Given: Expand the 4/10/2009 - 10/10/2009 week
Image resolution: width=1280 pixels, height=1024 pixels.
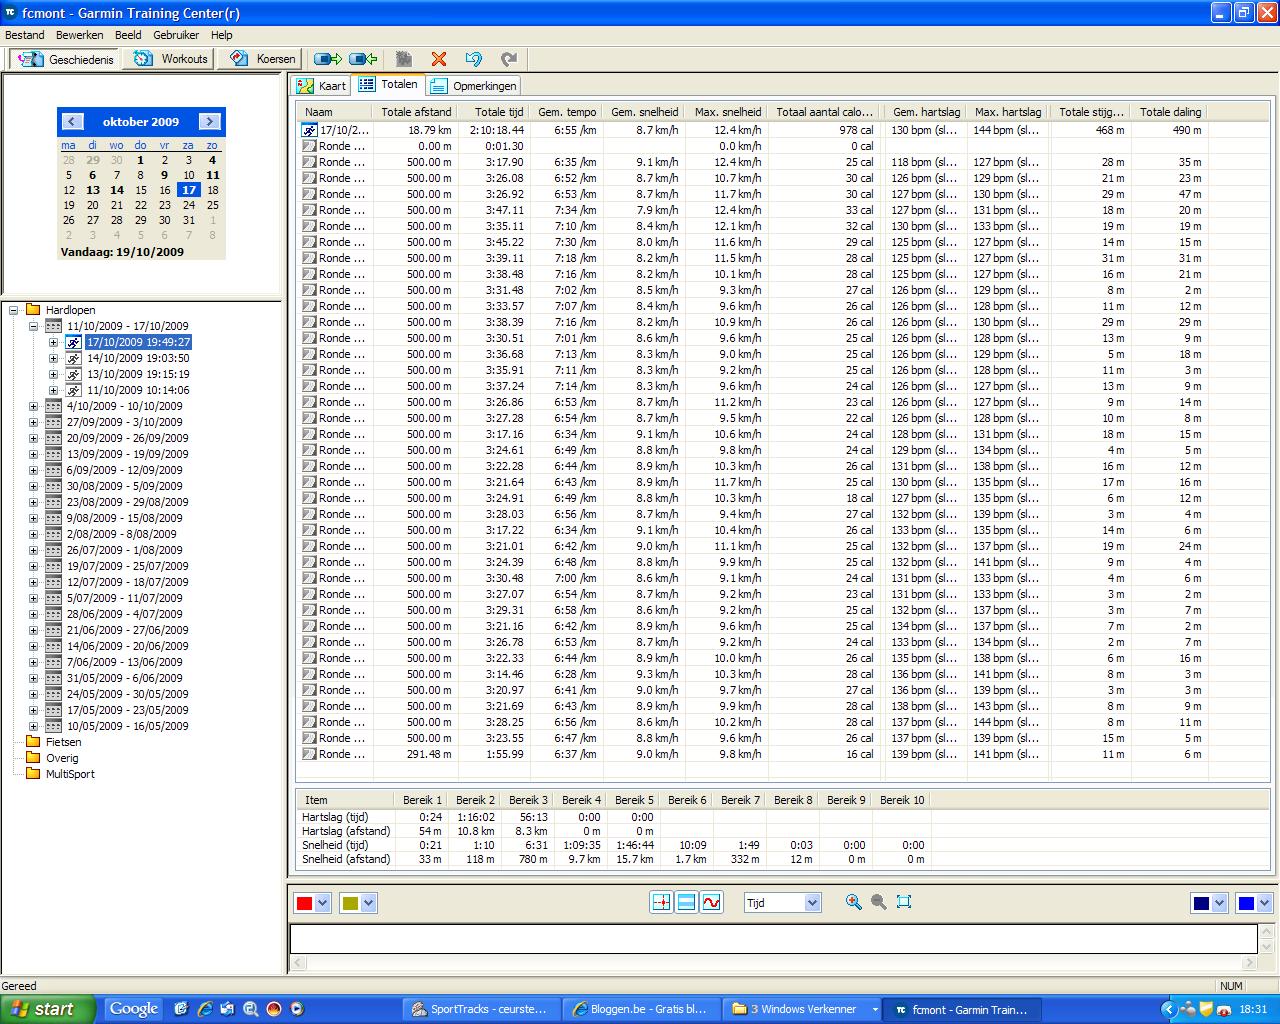Looking at the screenshot, I should coord(33,406).
